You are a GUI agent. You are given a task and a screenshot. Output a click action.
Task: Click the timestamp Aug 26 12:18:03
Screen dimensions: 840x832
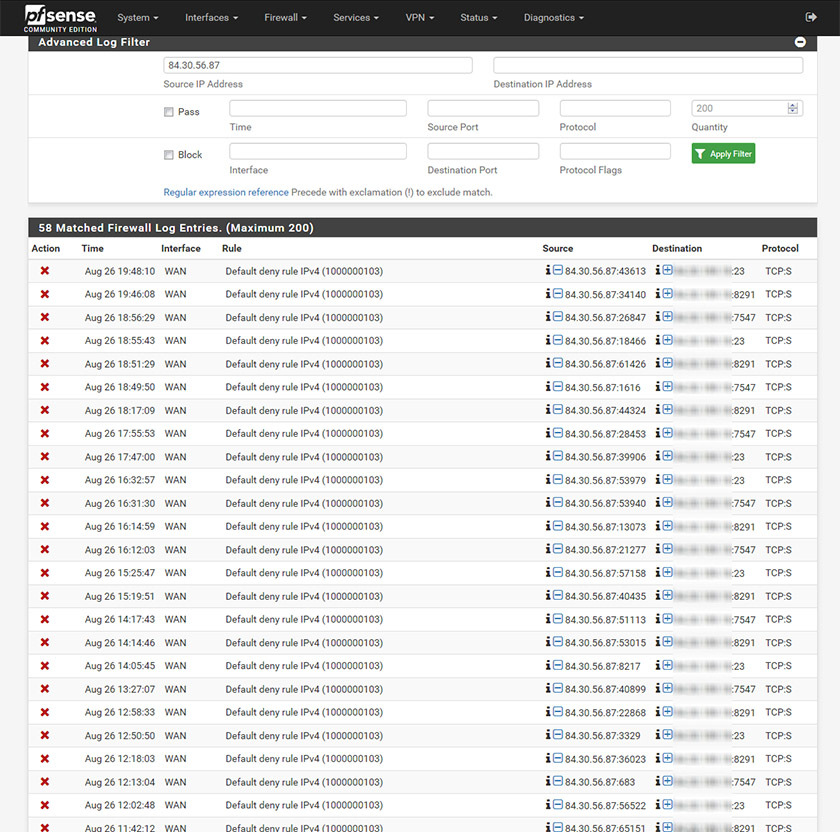tap(119, 759)
